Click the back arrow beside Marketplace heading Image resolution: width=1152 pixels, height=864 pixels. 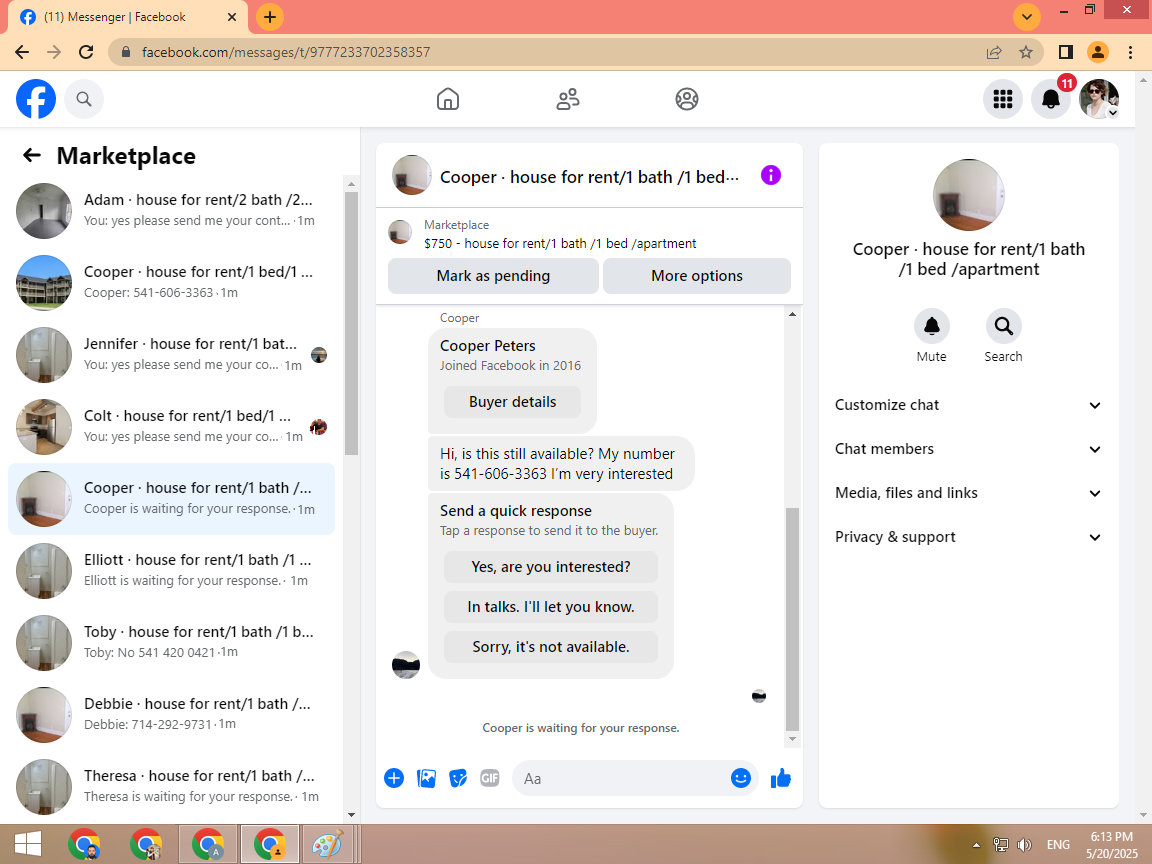32,155
